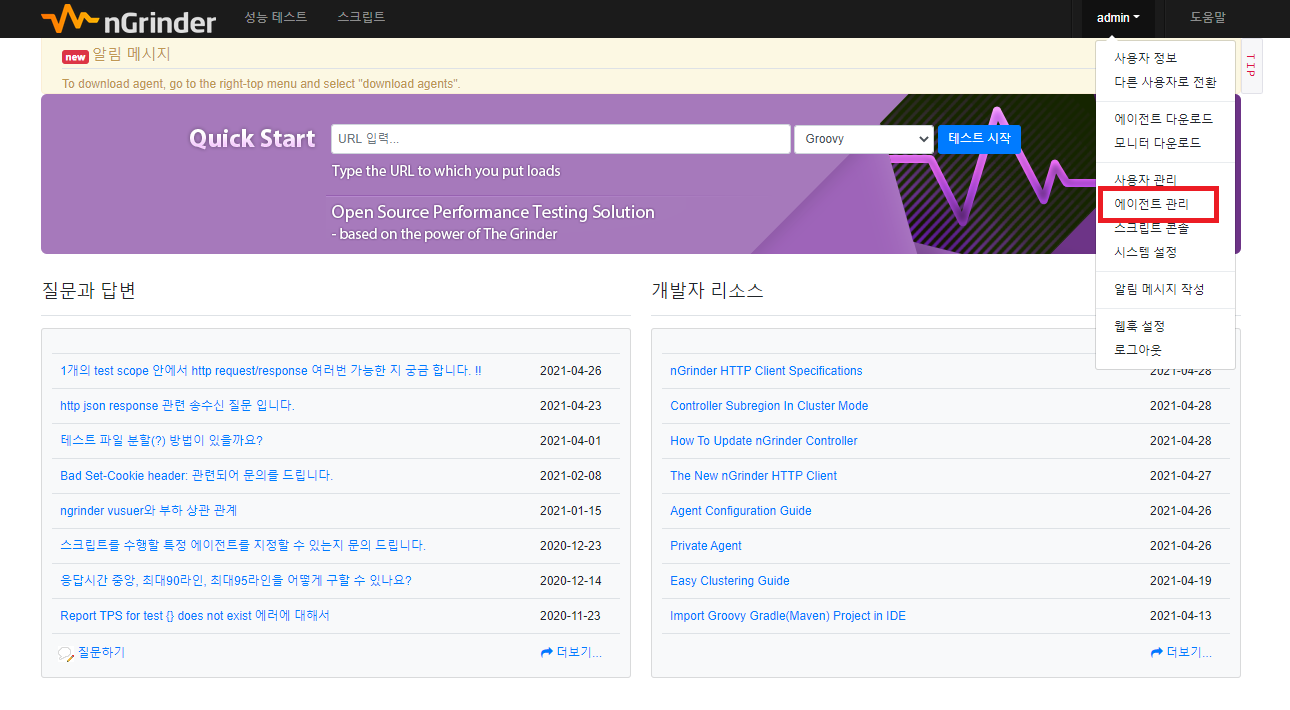The width and height of the screenshot is (1290, 710).
Task: Open 응답시간 중앙, 최대90라인 question
Action: click(236, 581)
